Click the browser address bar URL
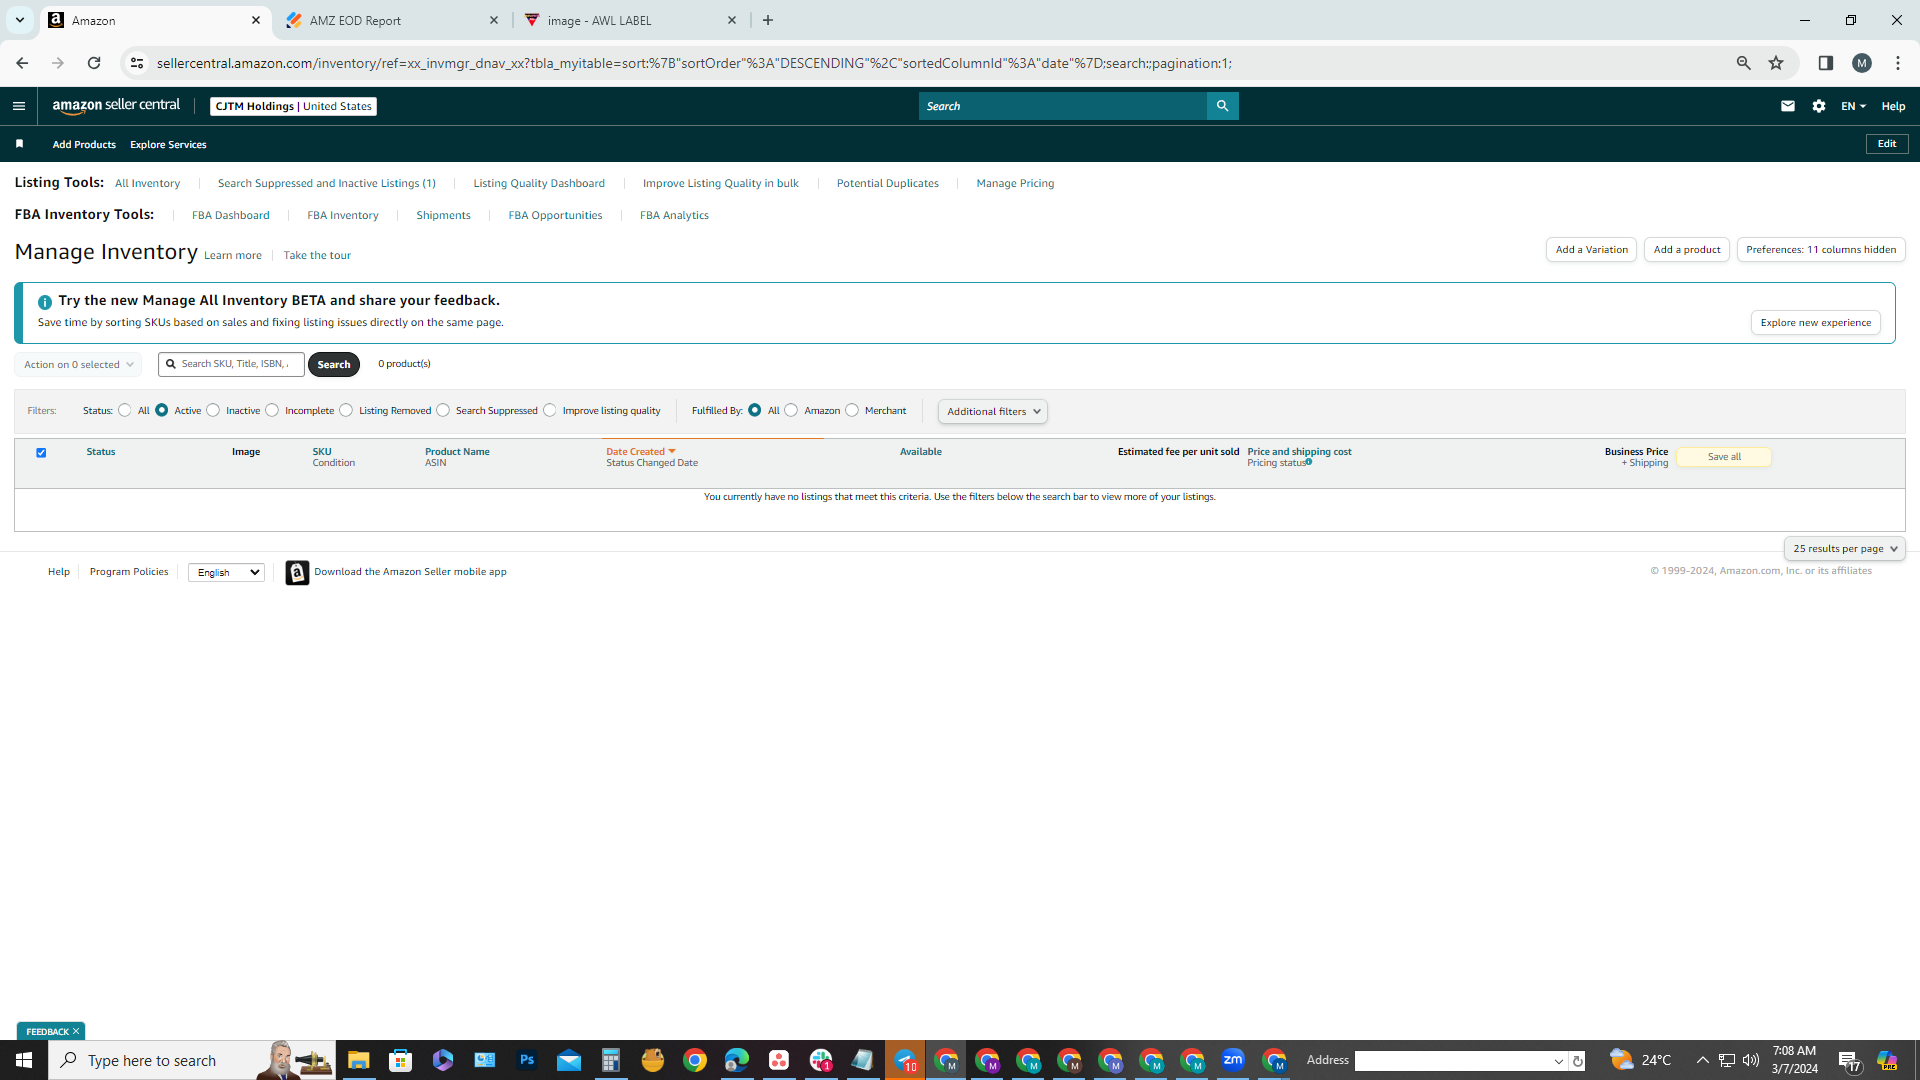This screenshot has width=1920, height=1080. (694, 63)
